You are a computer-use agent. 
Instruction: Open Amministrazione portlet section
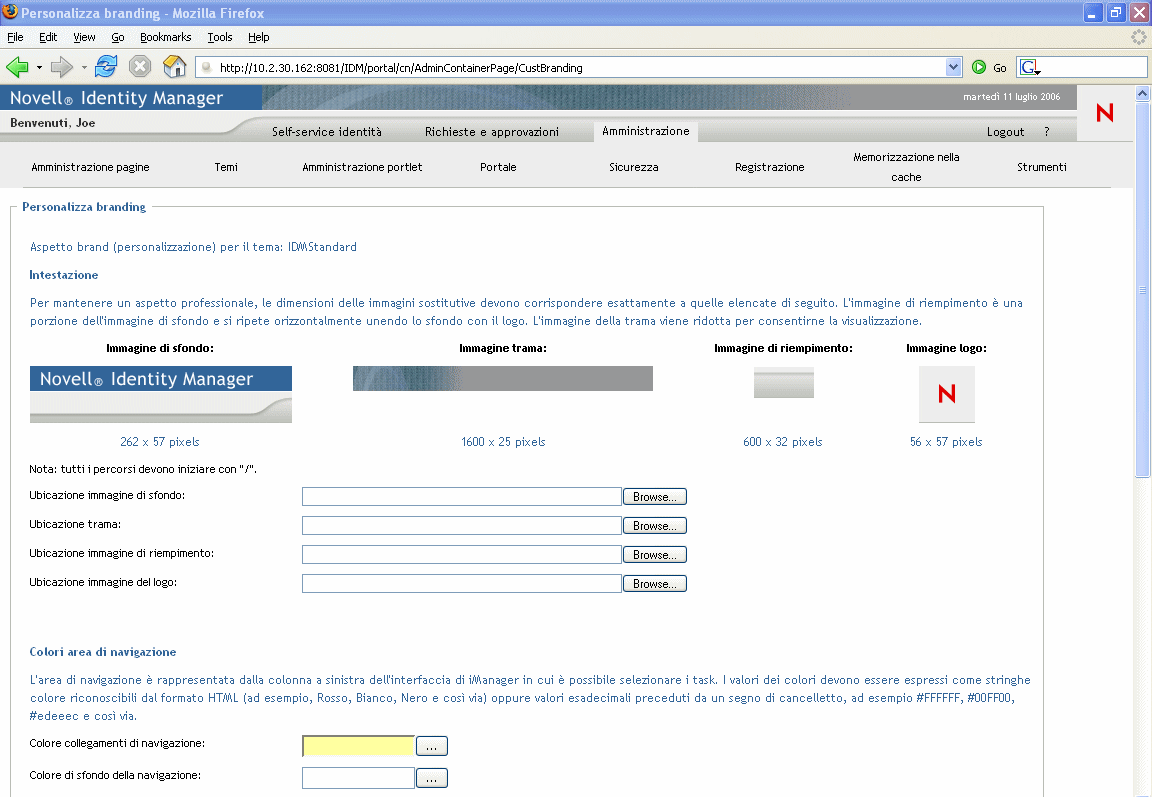pyautogui.click(x=362, y=167)
